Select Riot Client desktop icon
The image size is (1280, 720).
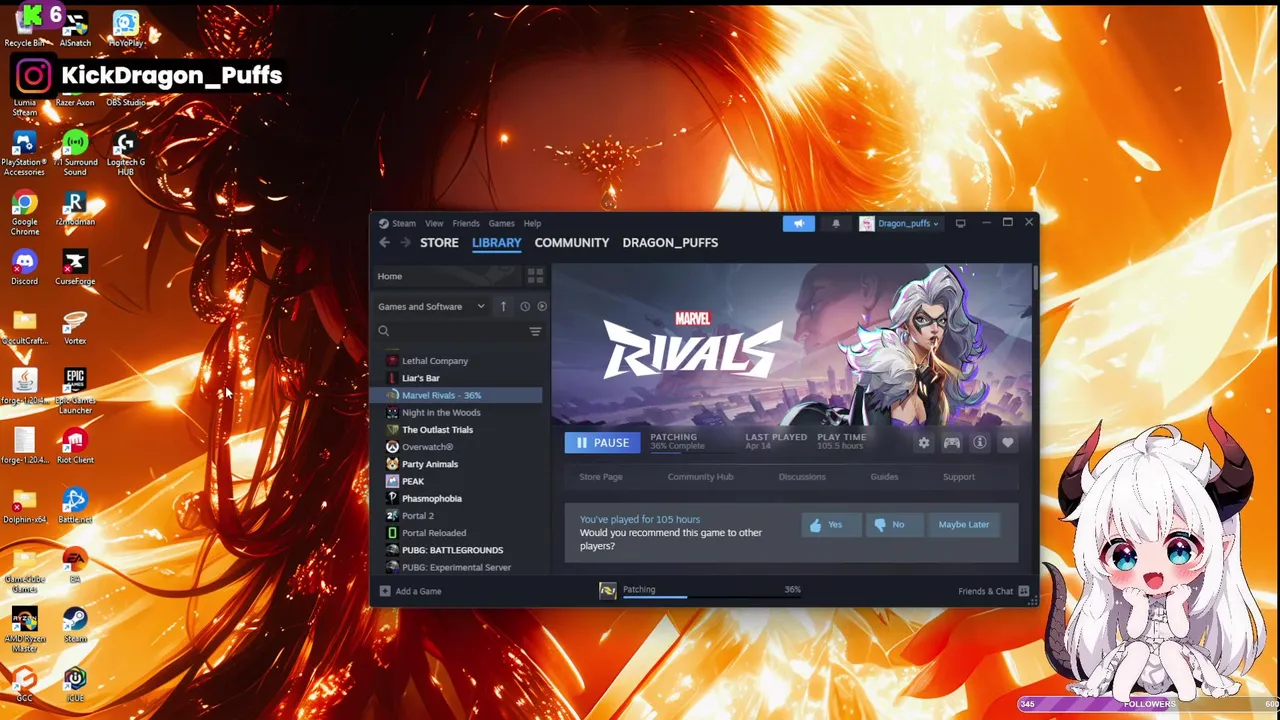75,447
